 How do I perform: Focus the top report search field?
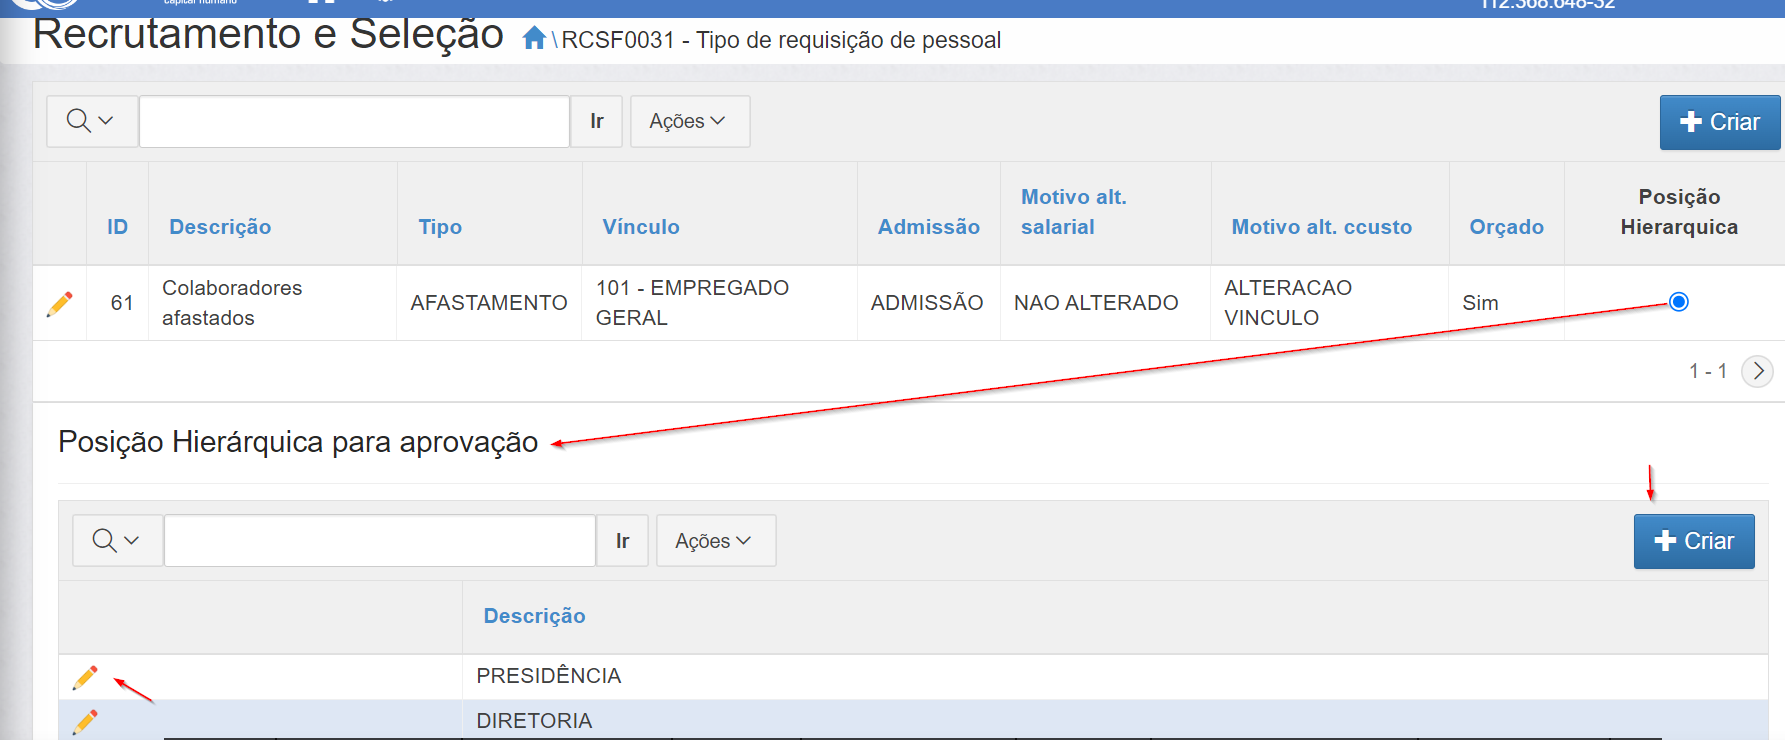pos(354,121)
